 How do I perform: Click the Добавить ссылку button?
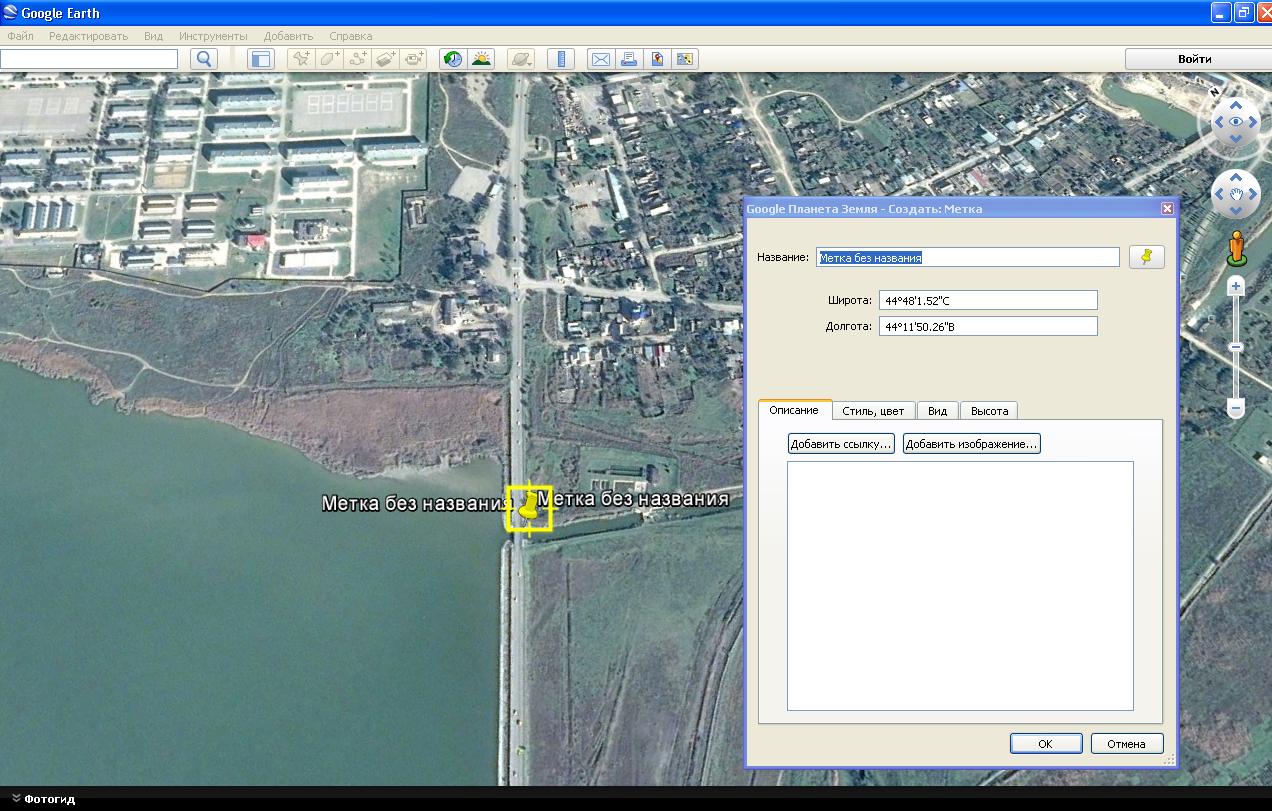[841, 444]
